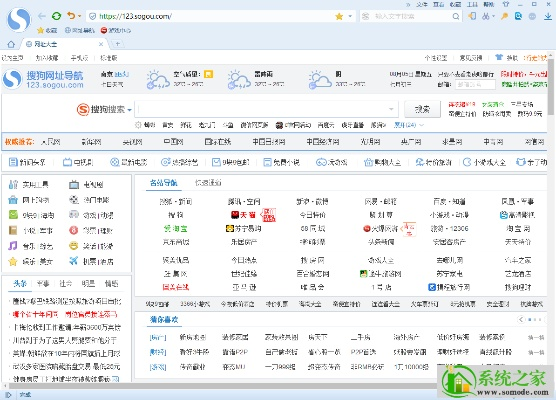
Task: Open the 工具 menu
Action: (x=472, y=5)
